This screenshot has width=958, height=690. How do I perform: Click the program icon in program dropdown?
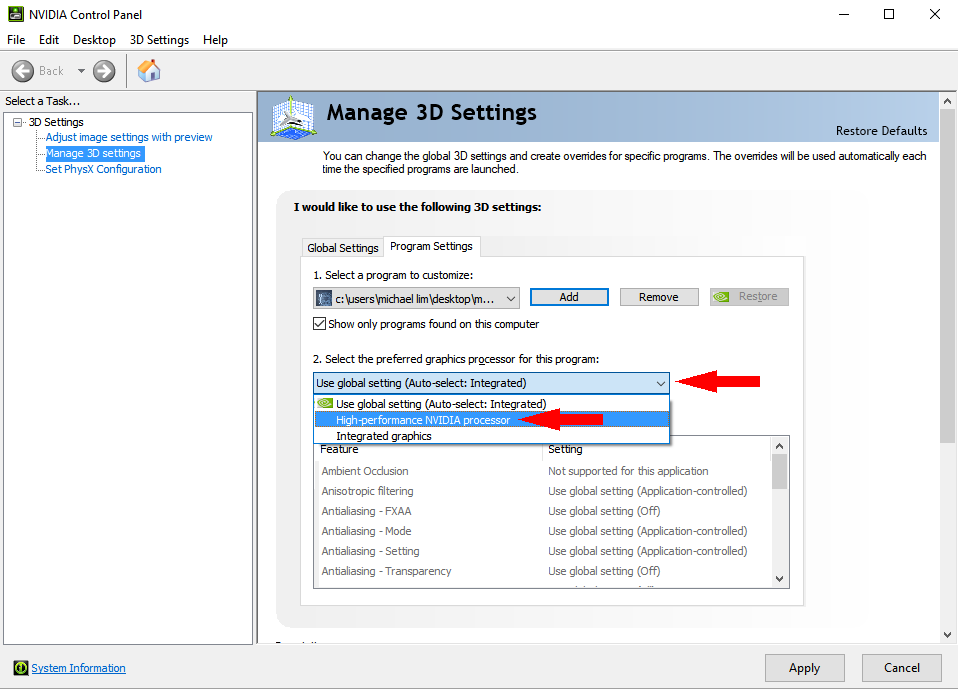(x=324, y=298)
